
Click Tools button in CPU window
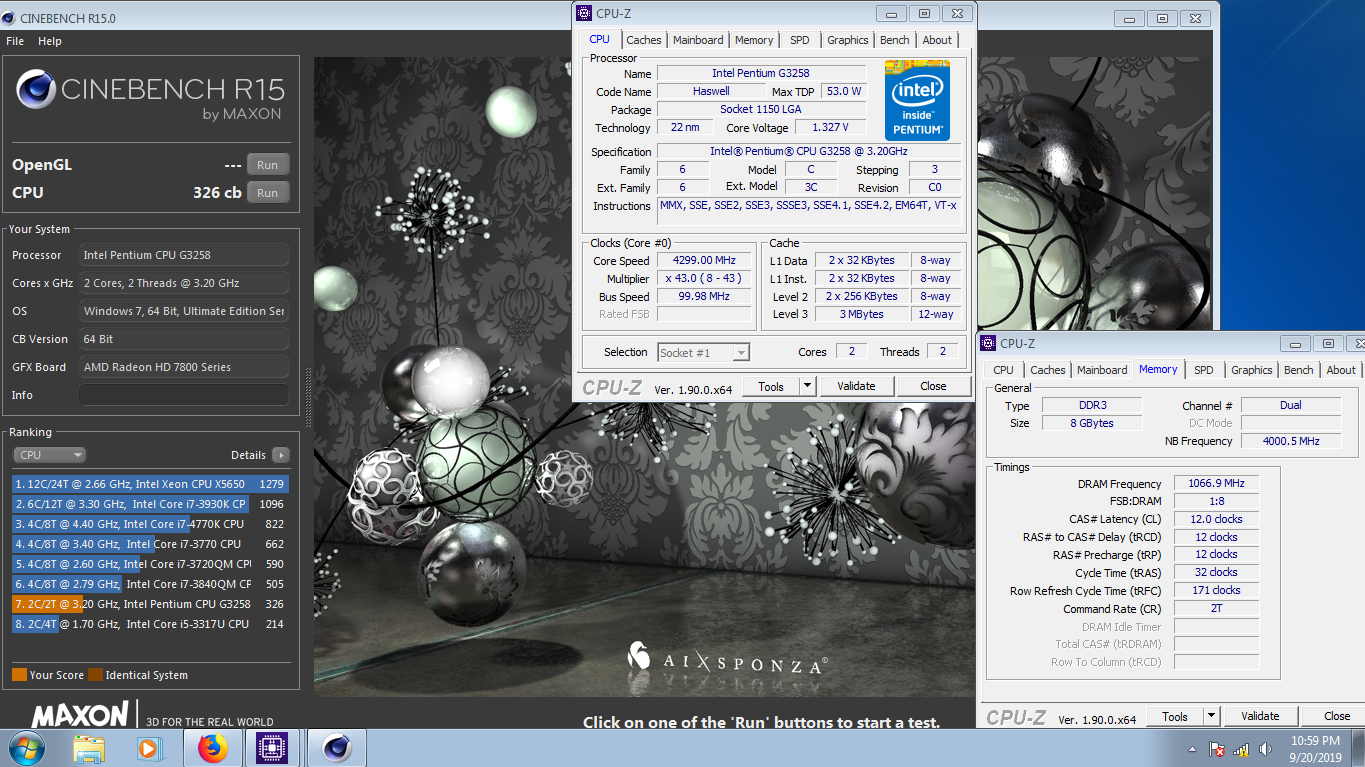point(771,386)
